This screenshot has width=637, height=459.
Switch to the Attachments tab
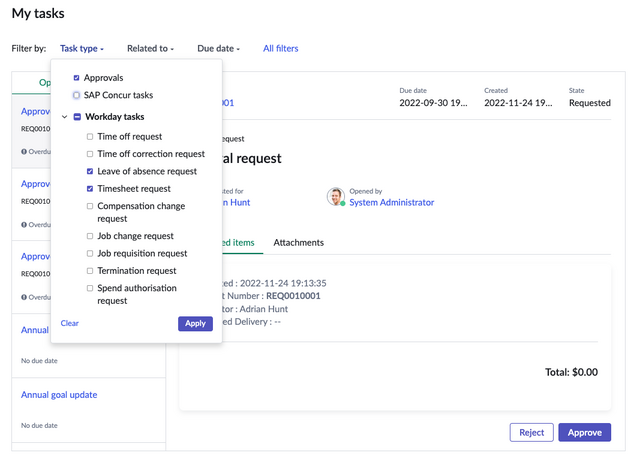coord(299,242)
